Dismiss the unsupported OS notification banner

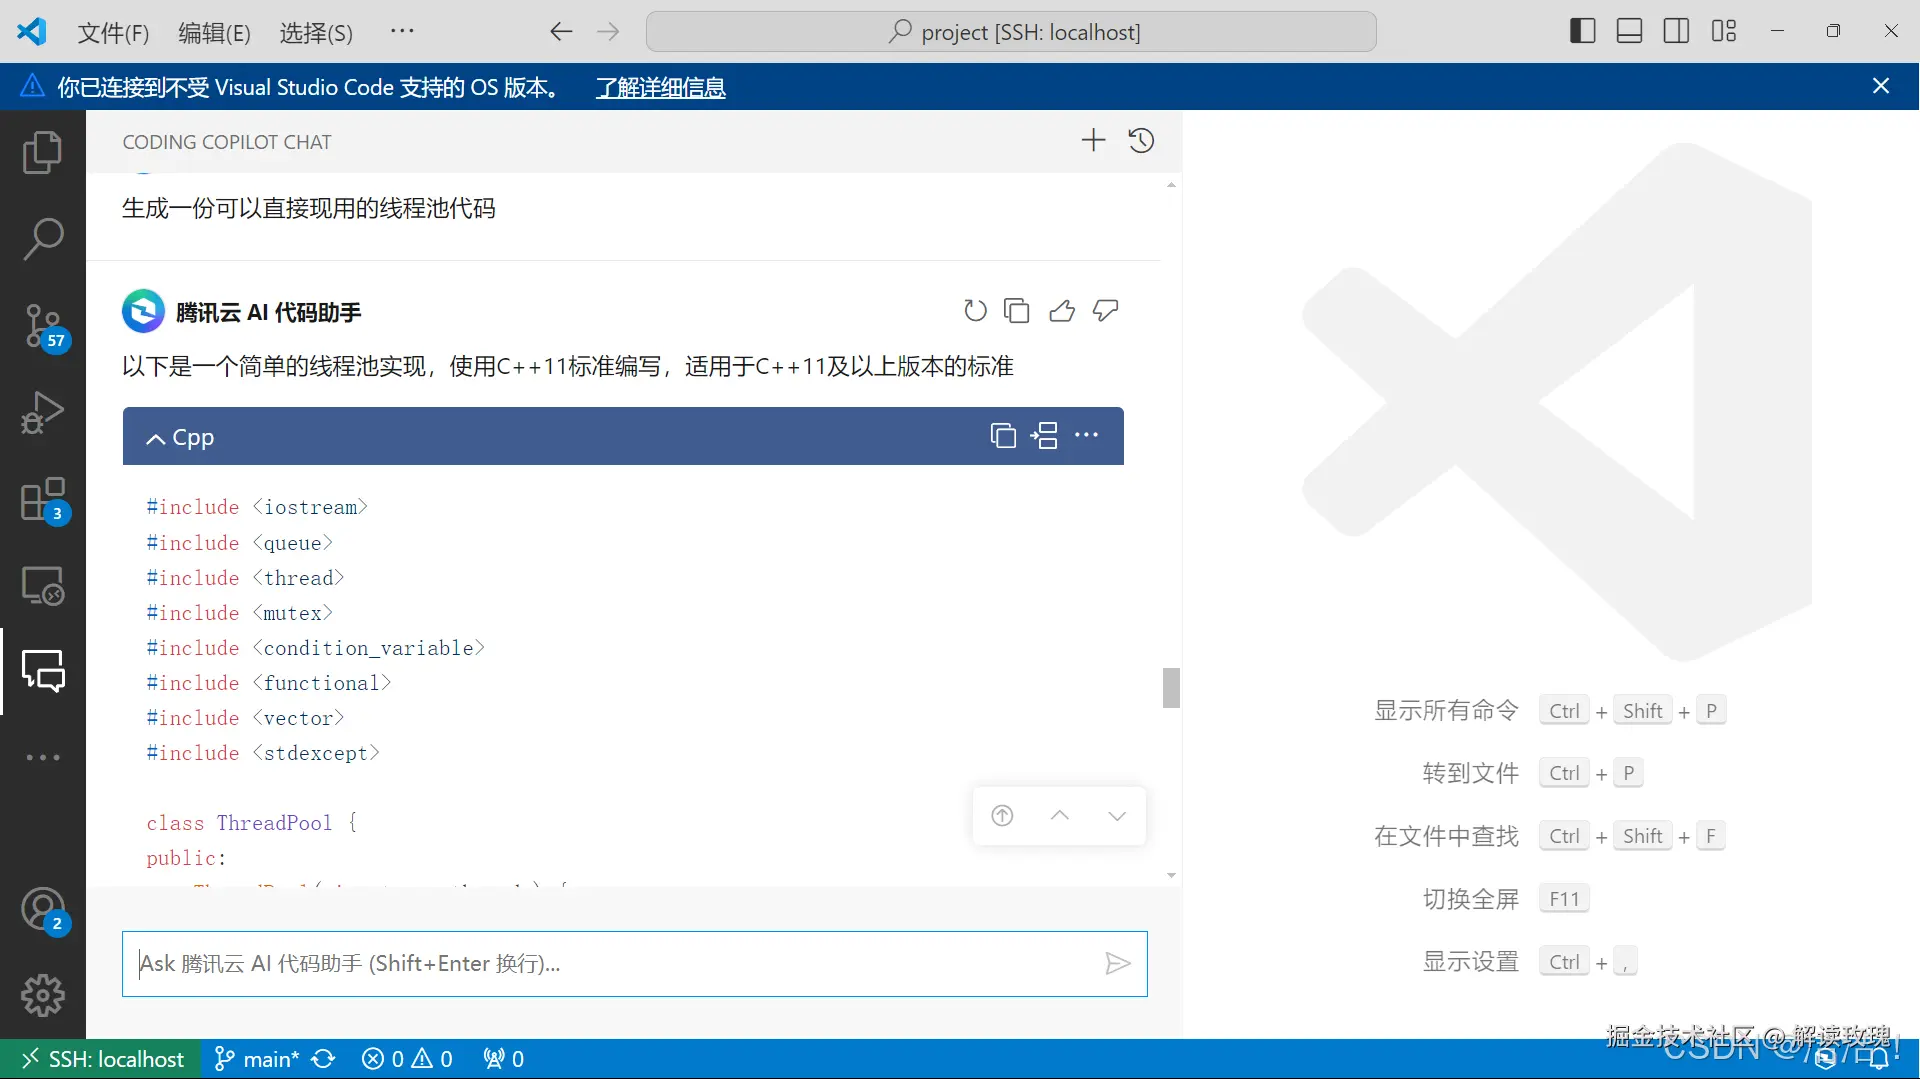click(x=1881, y=86)
